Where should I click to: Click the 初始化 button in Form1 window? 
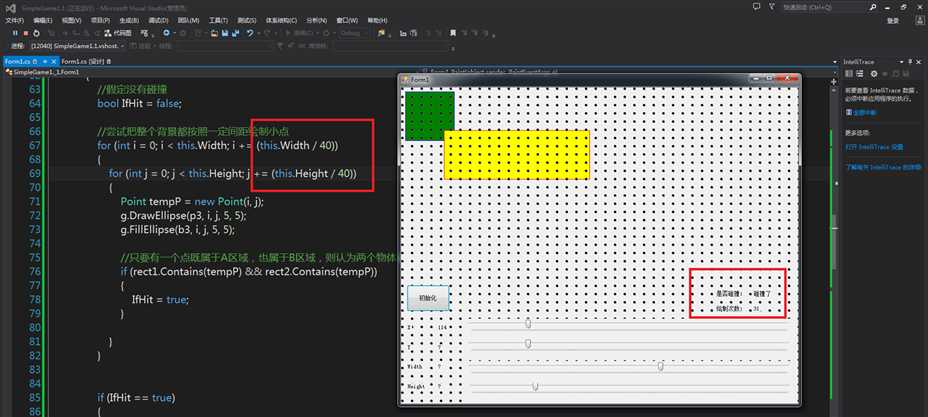click(428, 298)
